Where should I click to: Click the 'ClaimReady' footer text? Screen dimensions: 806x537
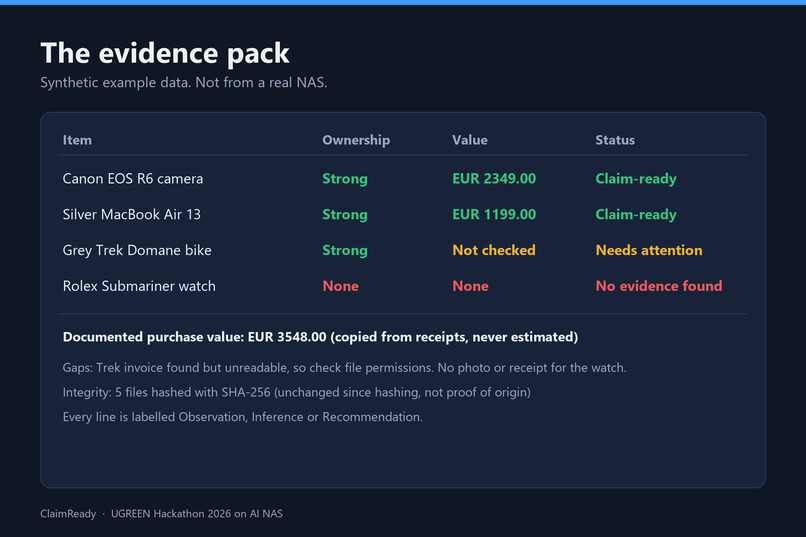[68, 514]
